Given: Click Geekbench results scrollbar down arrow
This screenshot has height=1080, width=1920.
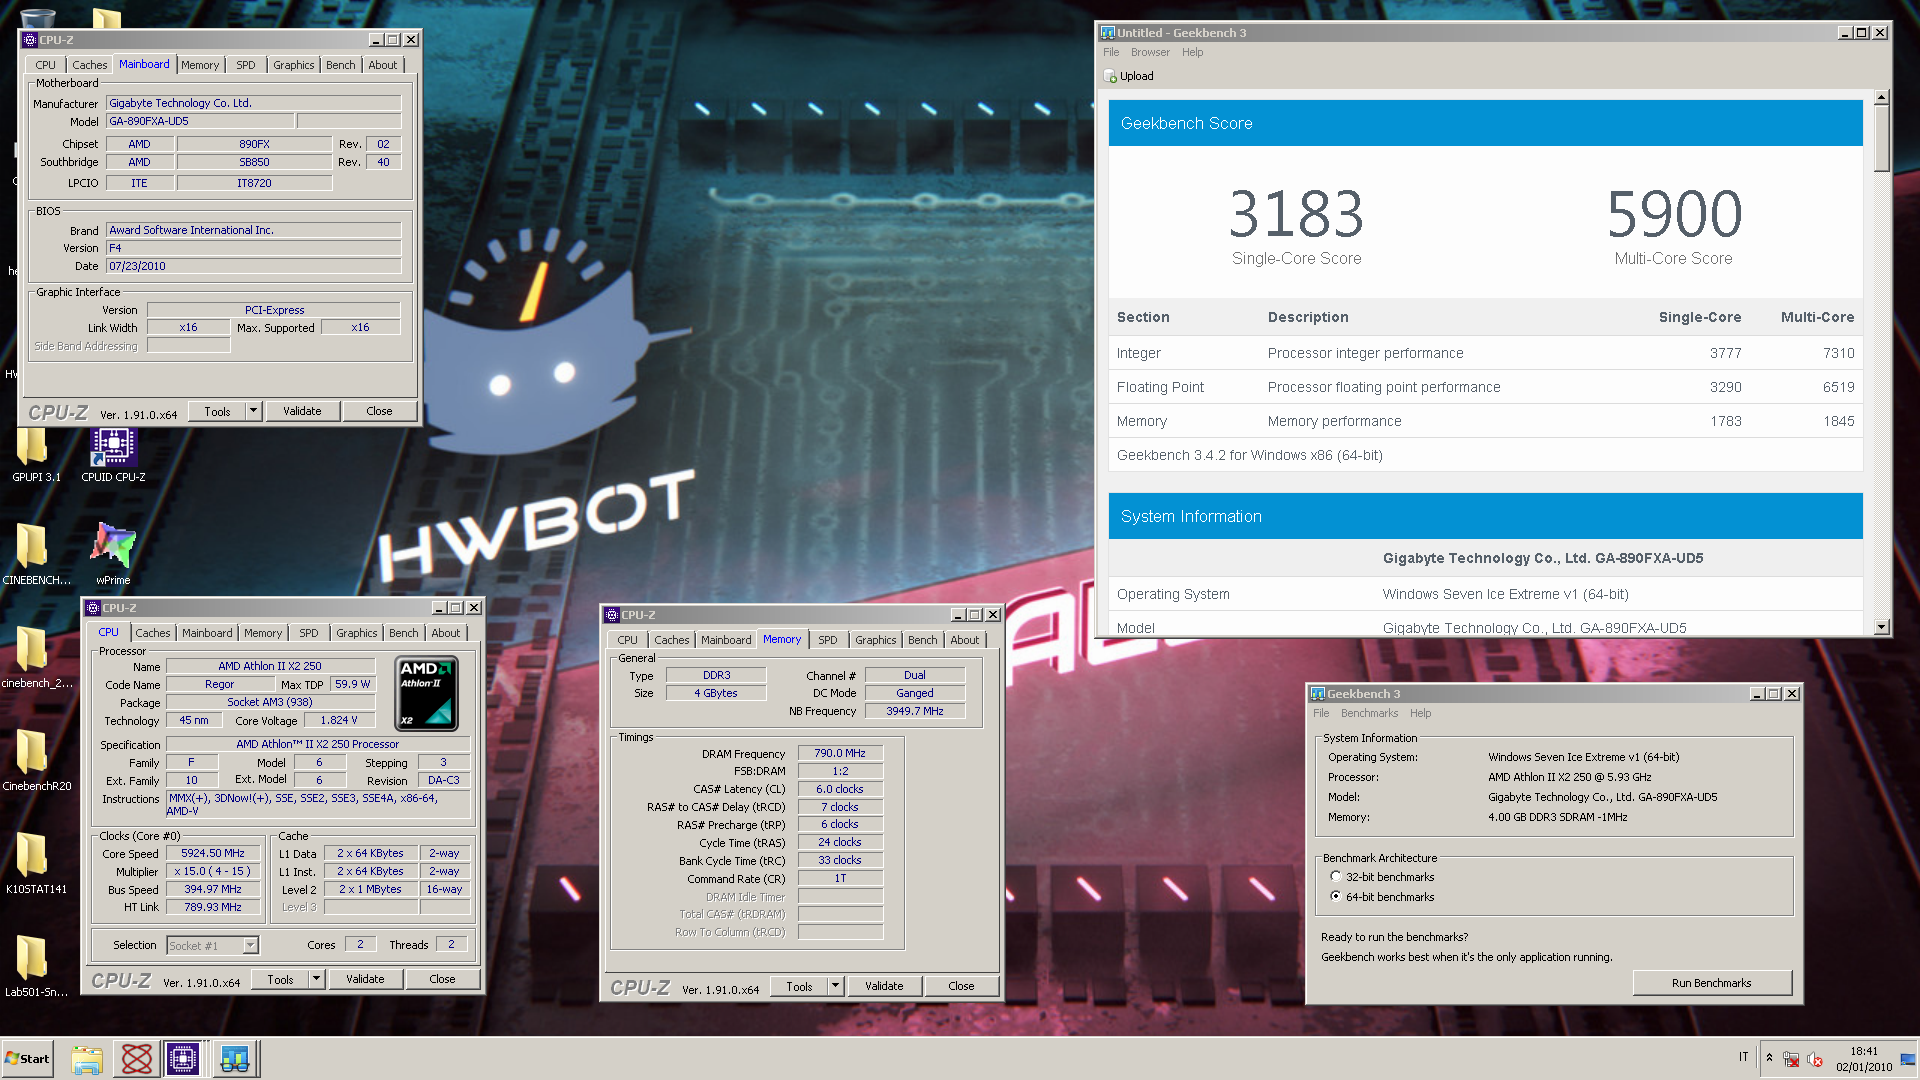Looking at the screenshot, I should [x=1881, y=627].
